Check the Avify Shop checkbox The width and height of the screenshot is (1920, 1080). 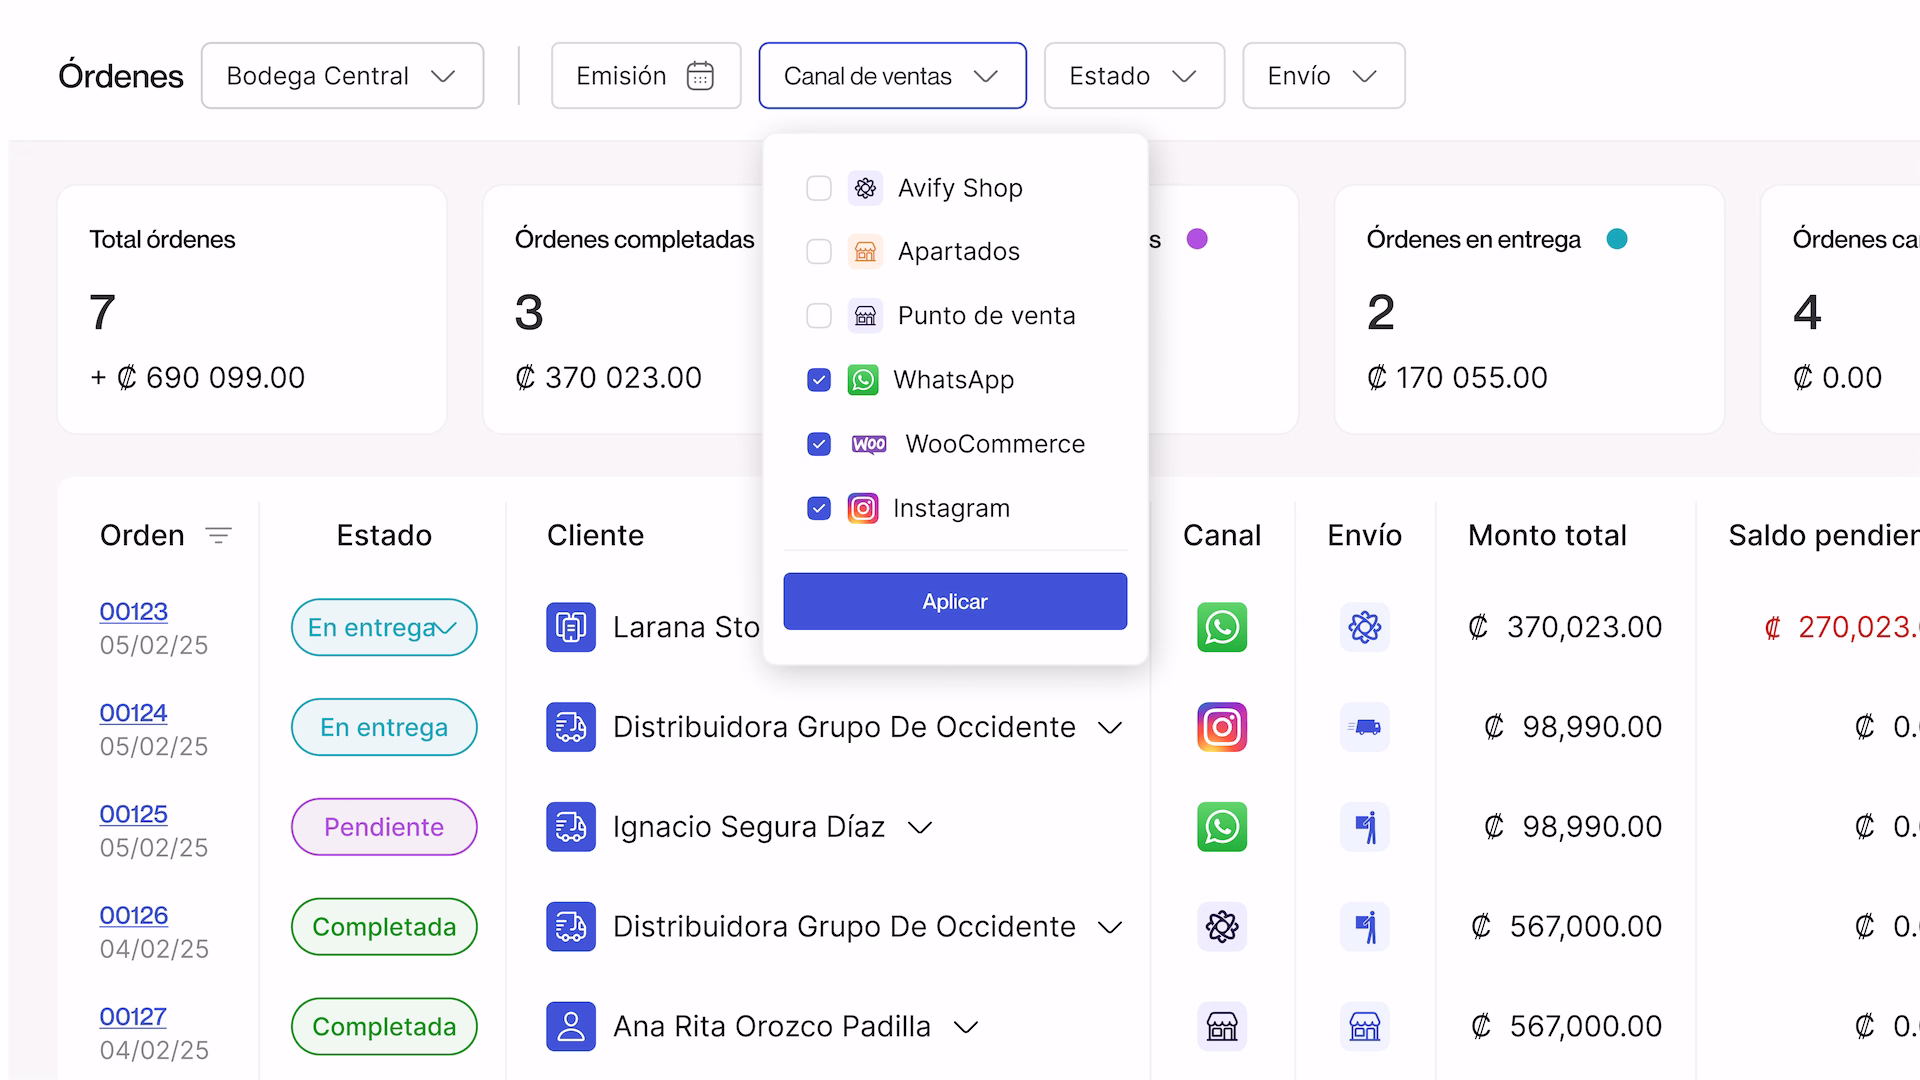(x=819, y=188)
